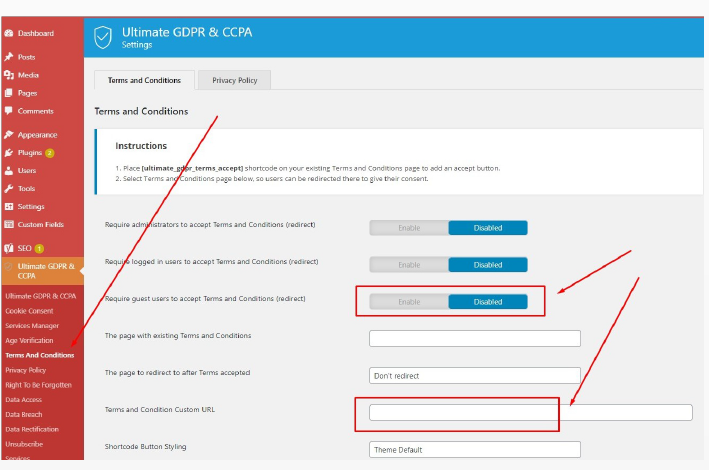
Task: Open existing Terms and Conditions page dropdown
Action: tap(475, 338)
